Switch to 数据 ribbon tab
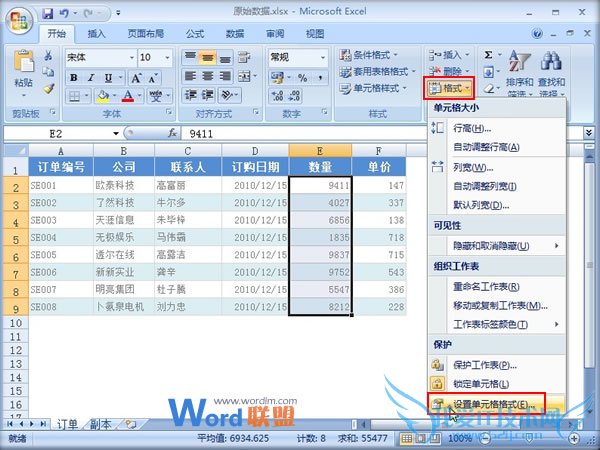Screen dimensions: 600x450 coord(235,34)
